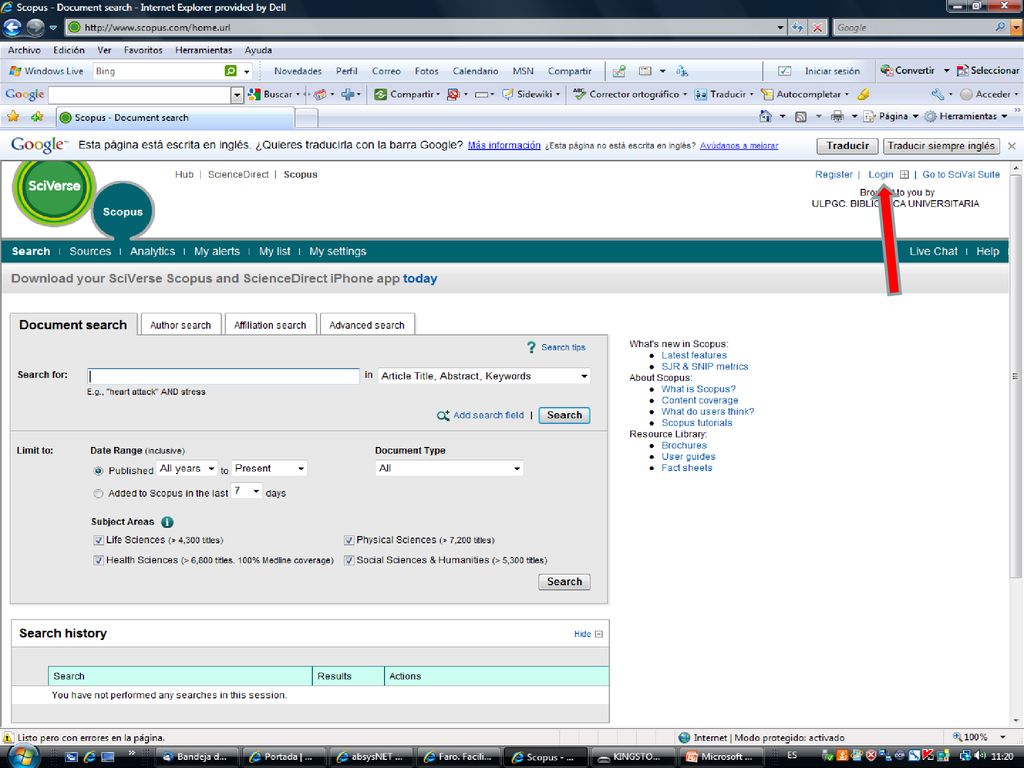
Task: Select the Published radio button
Action: [99, 471]
